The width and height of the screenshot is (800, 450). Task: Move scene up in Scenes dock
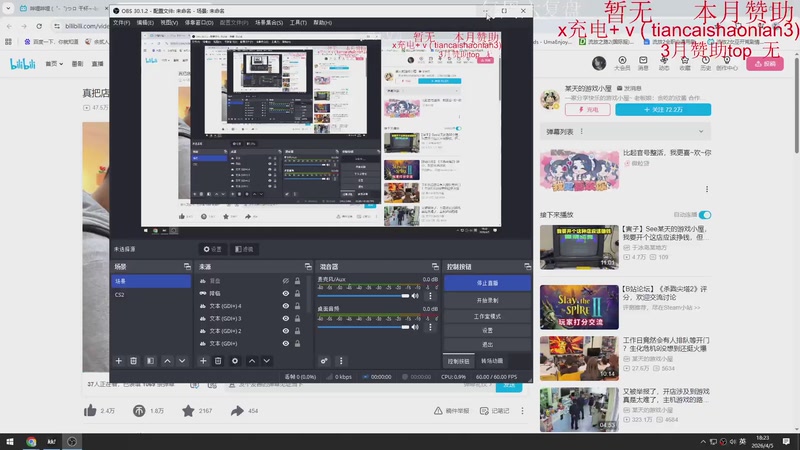(167, 361)
